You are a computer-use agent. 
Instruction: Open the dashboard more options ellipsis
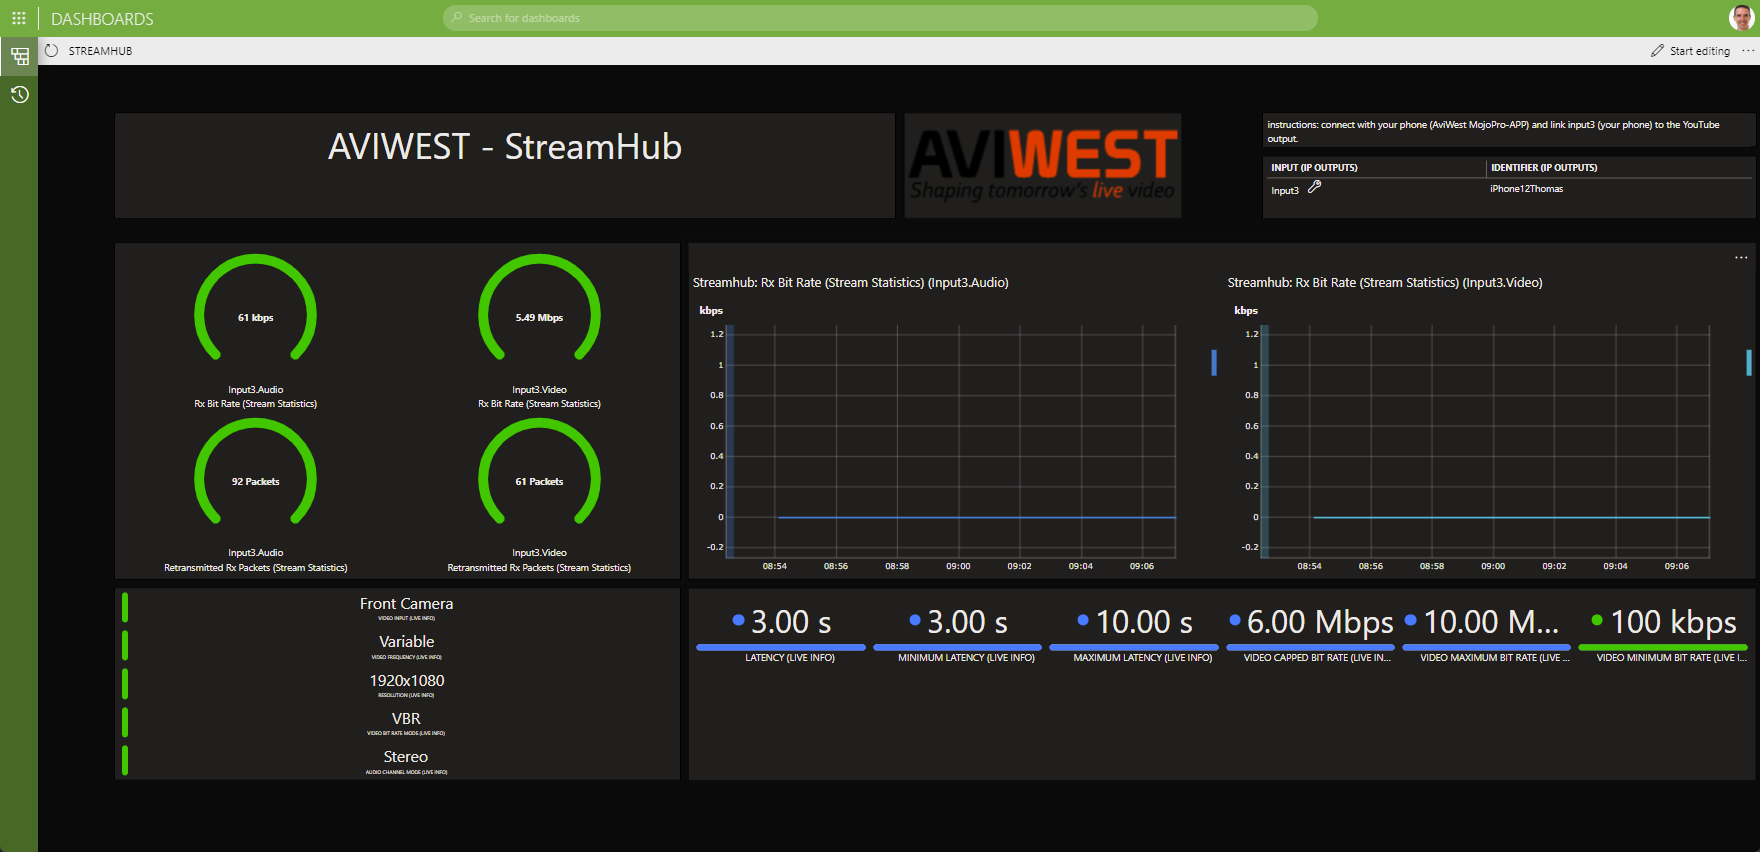click(1748, 51)
